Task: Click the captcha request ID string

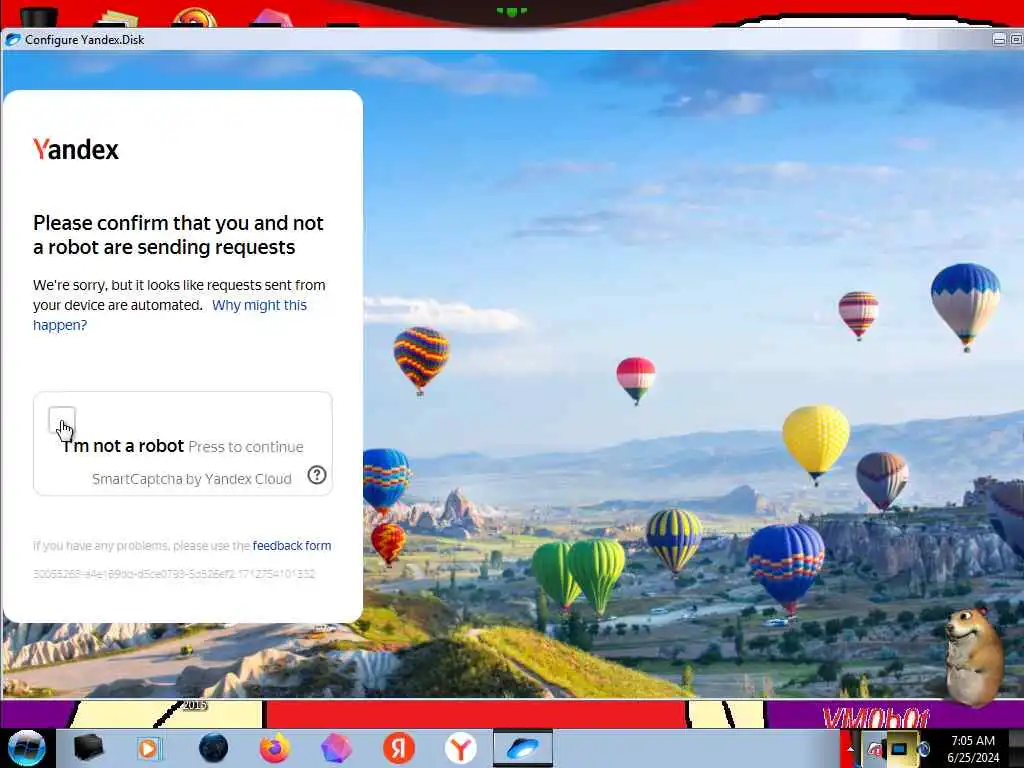Action: [x=174, y=573]
